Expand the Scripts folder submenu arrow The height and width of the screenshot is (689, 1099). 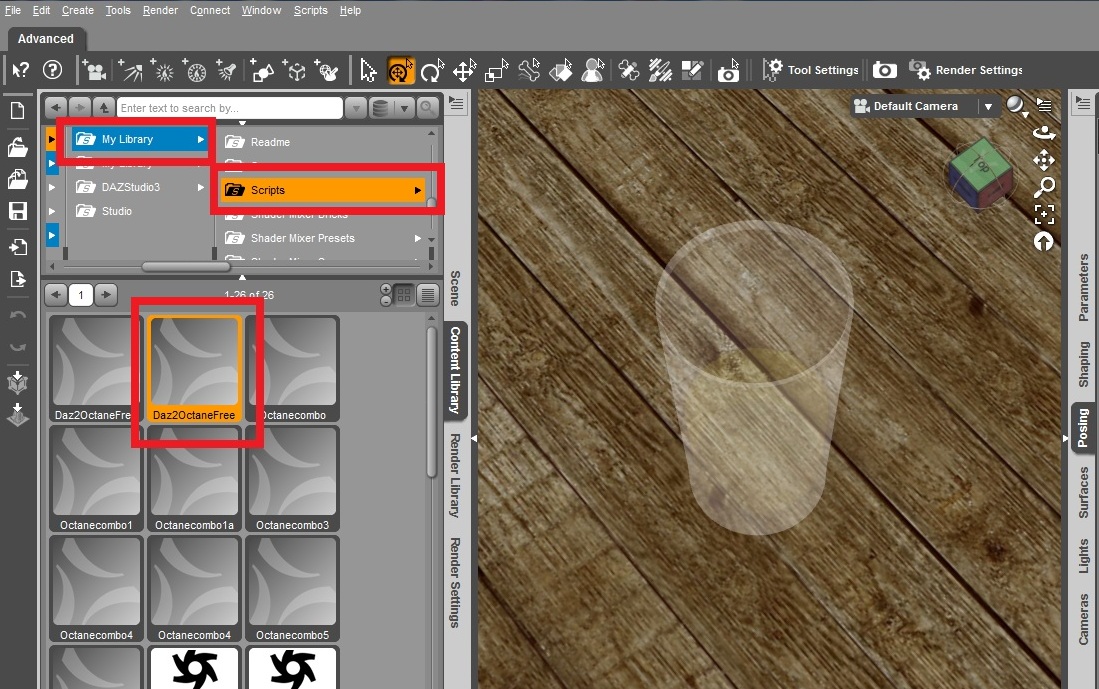pyautogui.click(x=418, y=190)
